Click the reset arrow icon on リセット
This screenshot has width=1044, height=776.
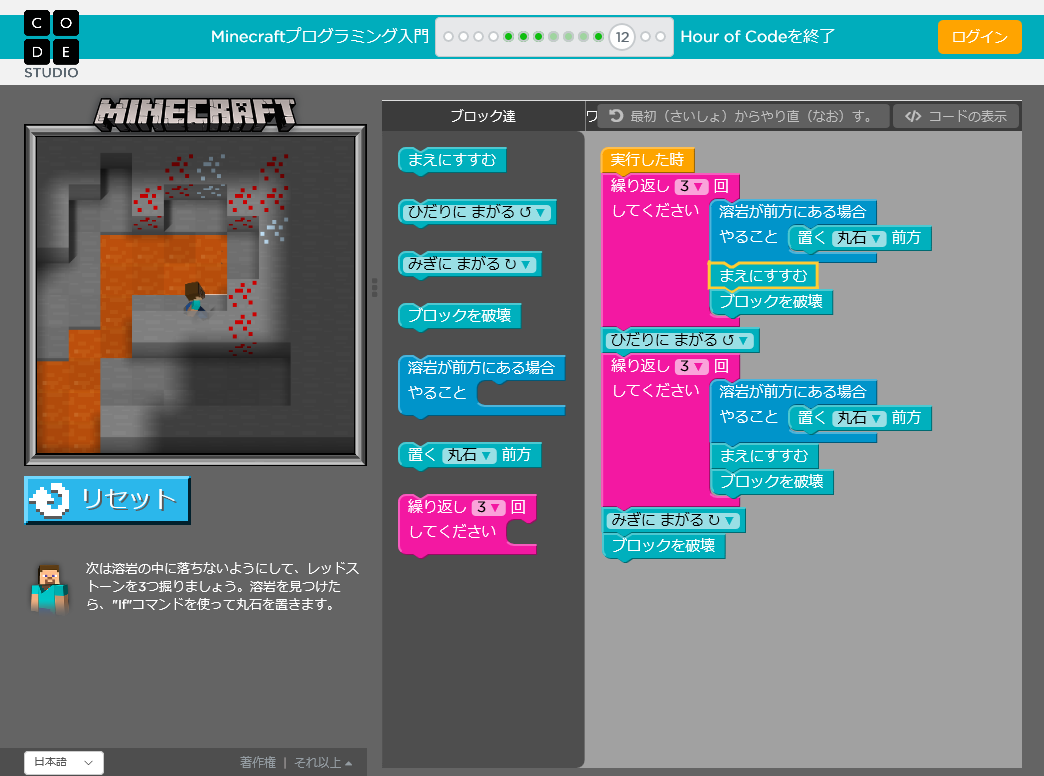coord(51,500)
